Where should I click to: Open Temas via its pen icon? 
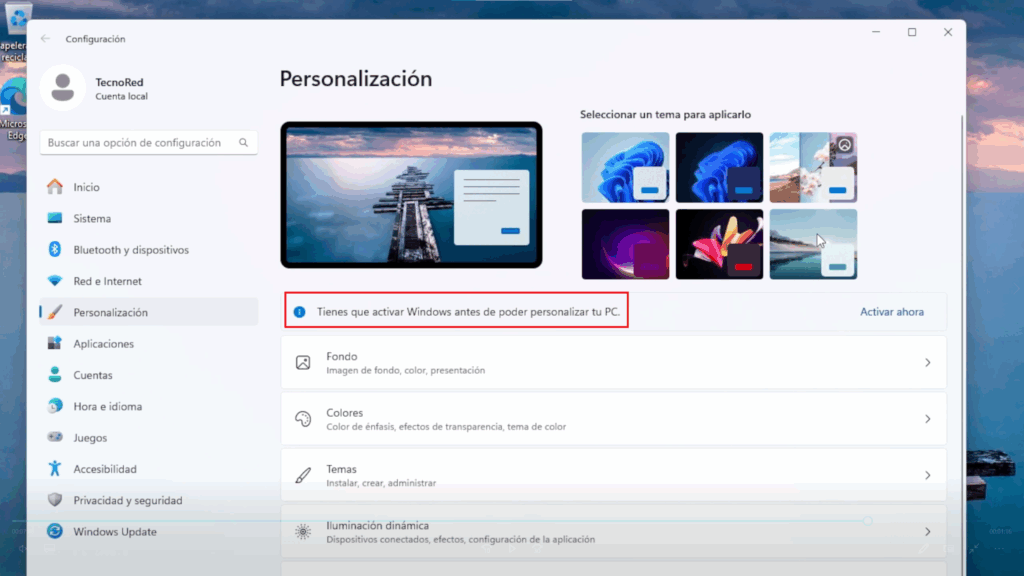pos(303,475)
